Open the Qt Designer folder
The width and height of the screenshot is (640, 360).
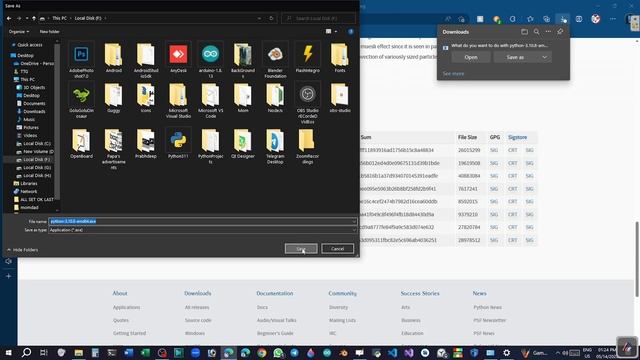(x=243, y=143)
